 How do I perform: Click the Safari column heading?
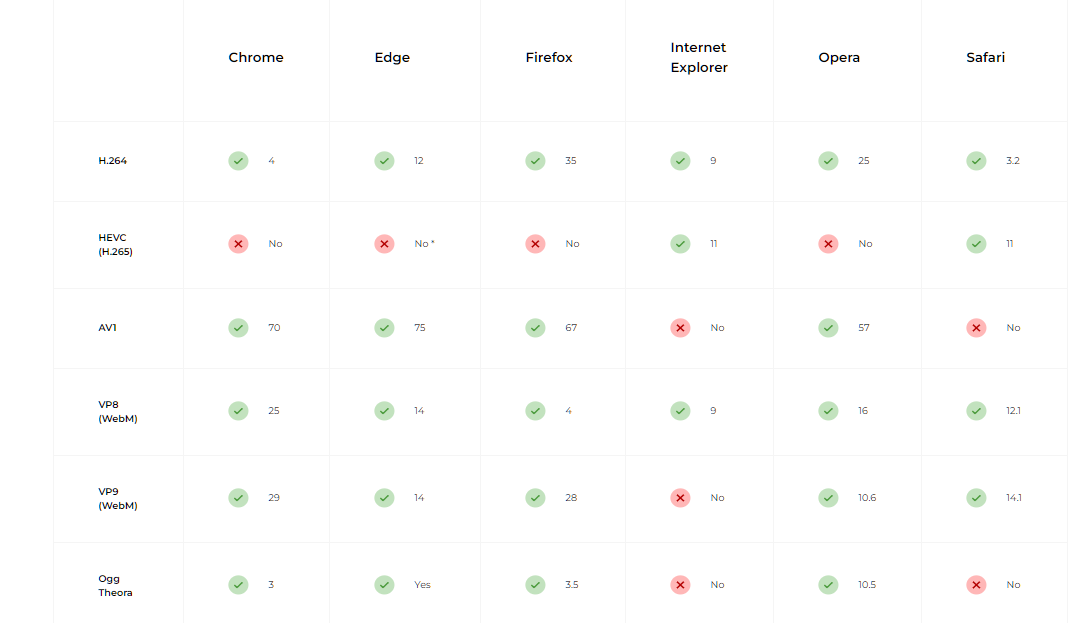985,58
